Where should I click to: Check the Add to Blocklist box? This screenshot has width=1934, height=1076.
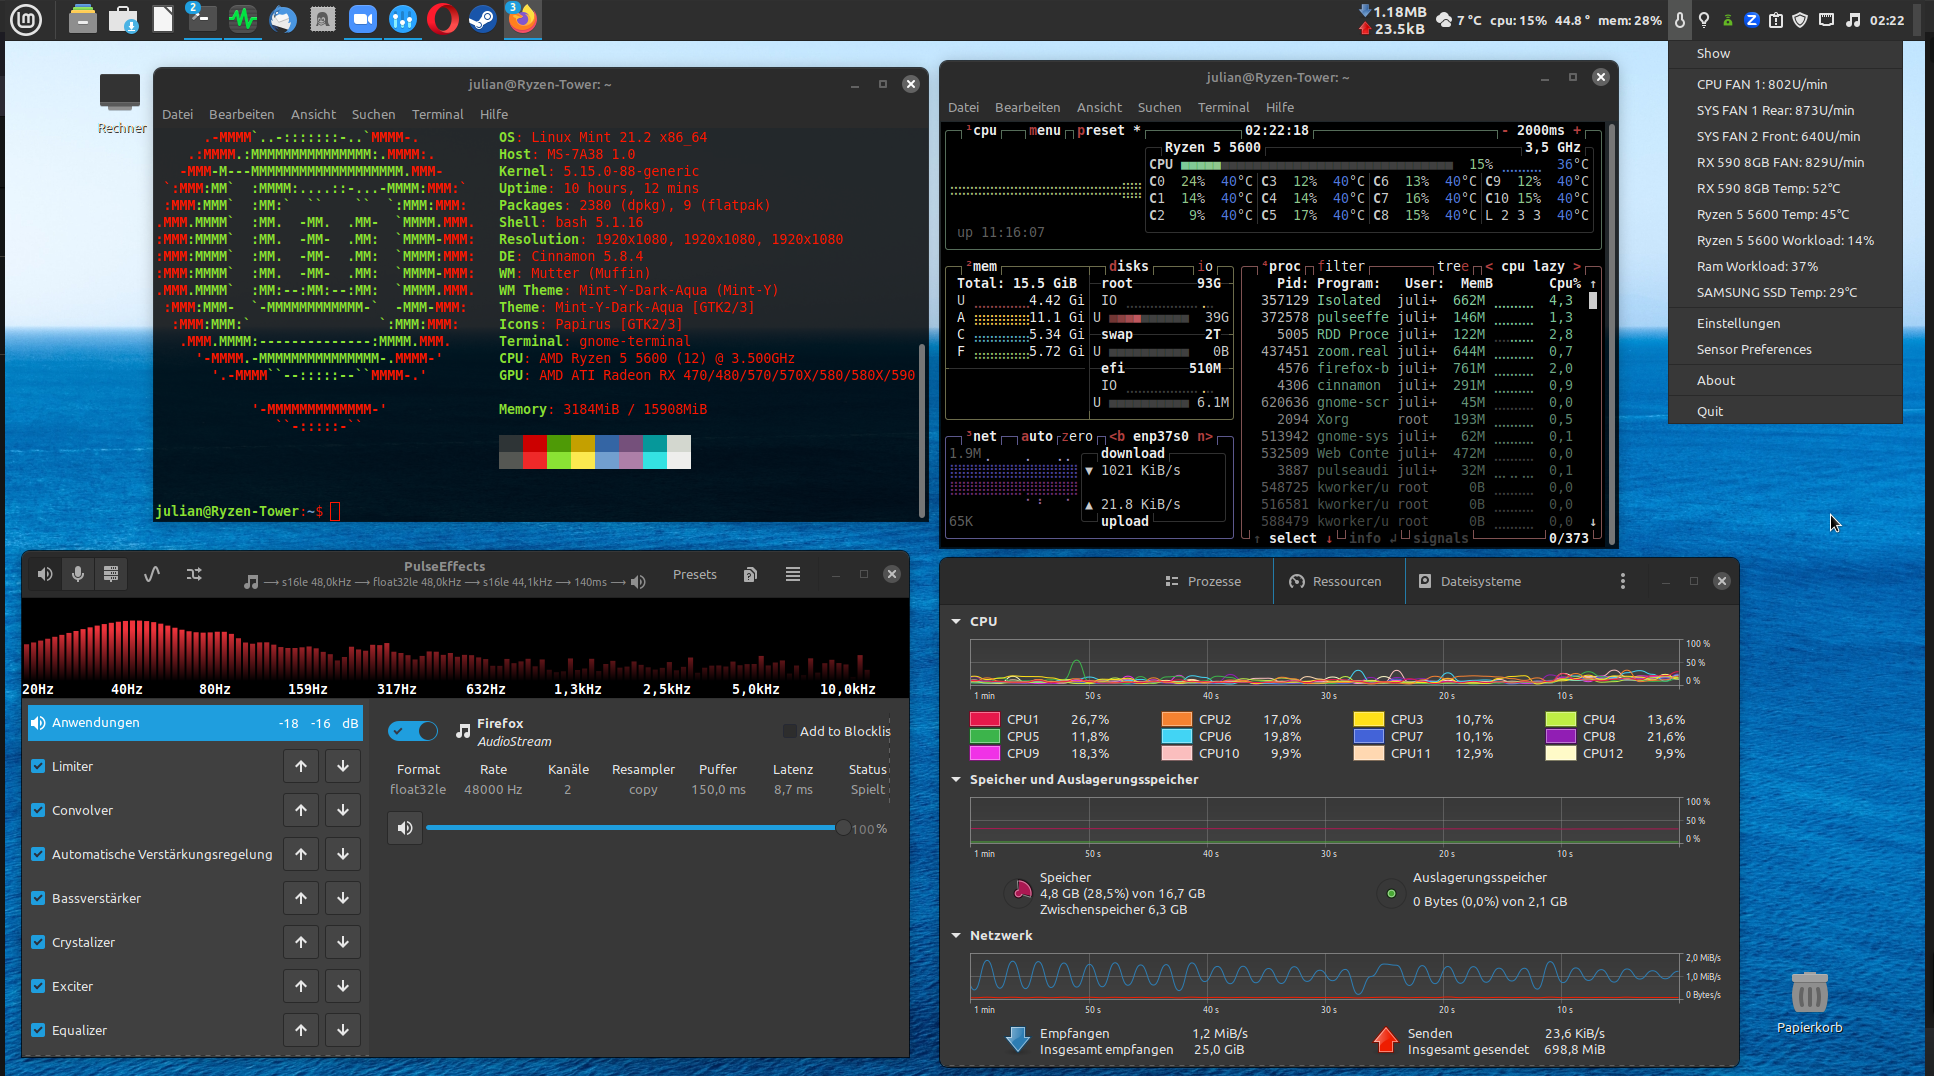click(789, 731)
